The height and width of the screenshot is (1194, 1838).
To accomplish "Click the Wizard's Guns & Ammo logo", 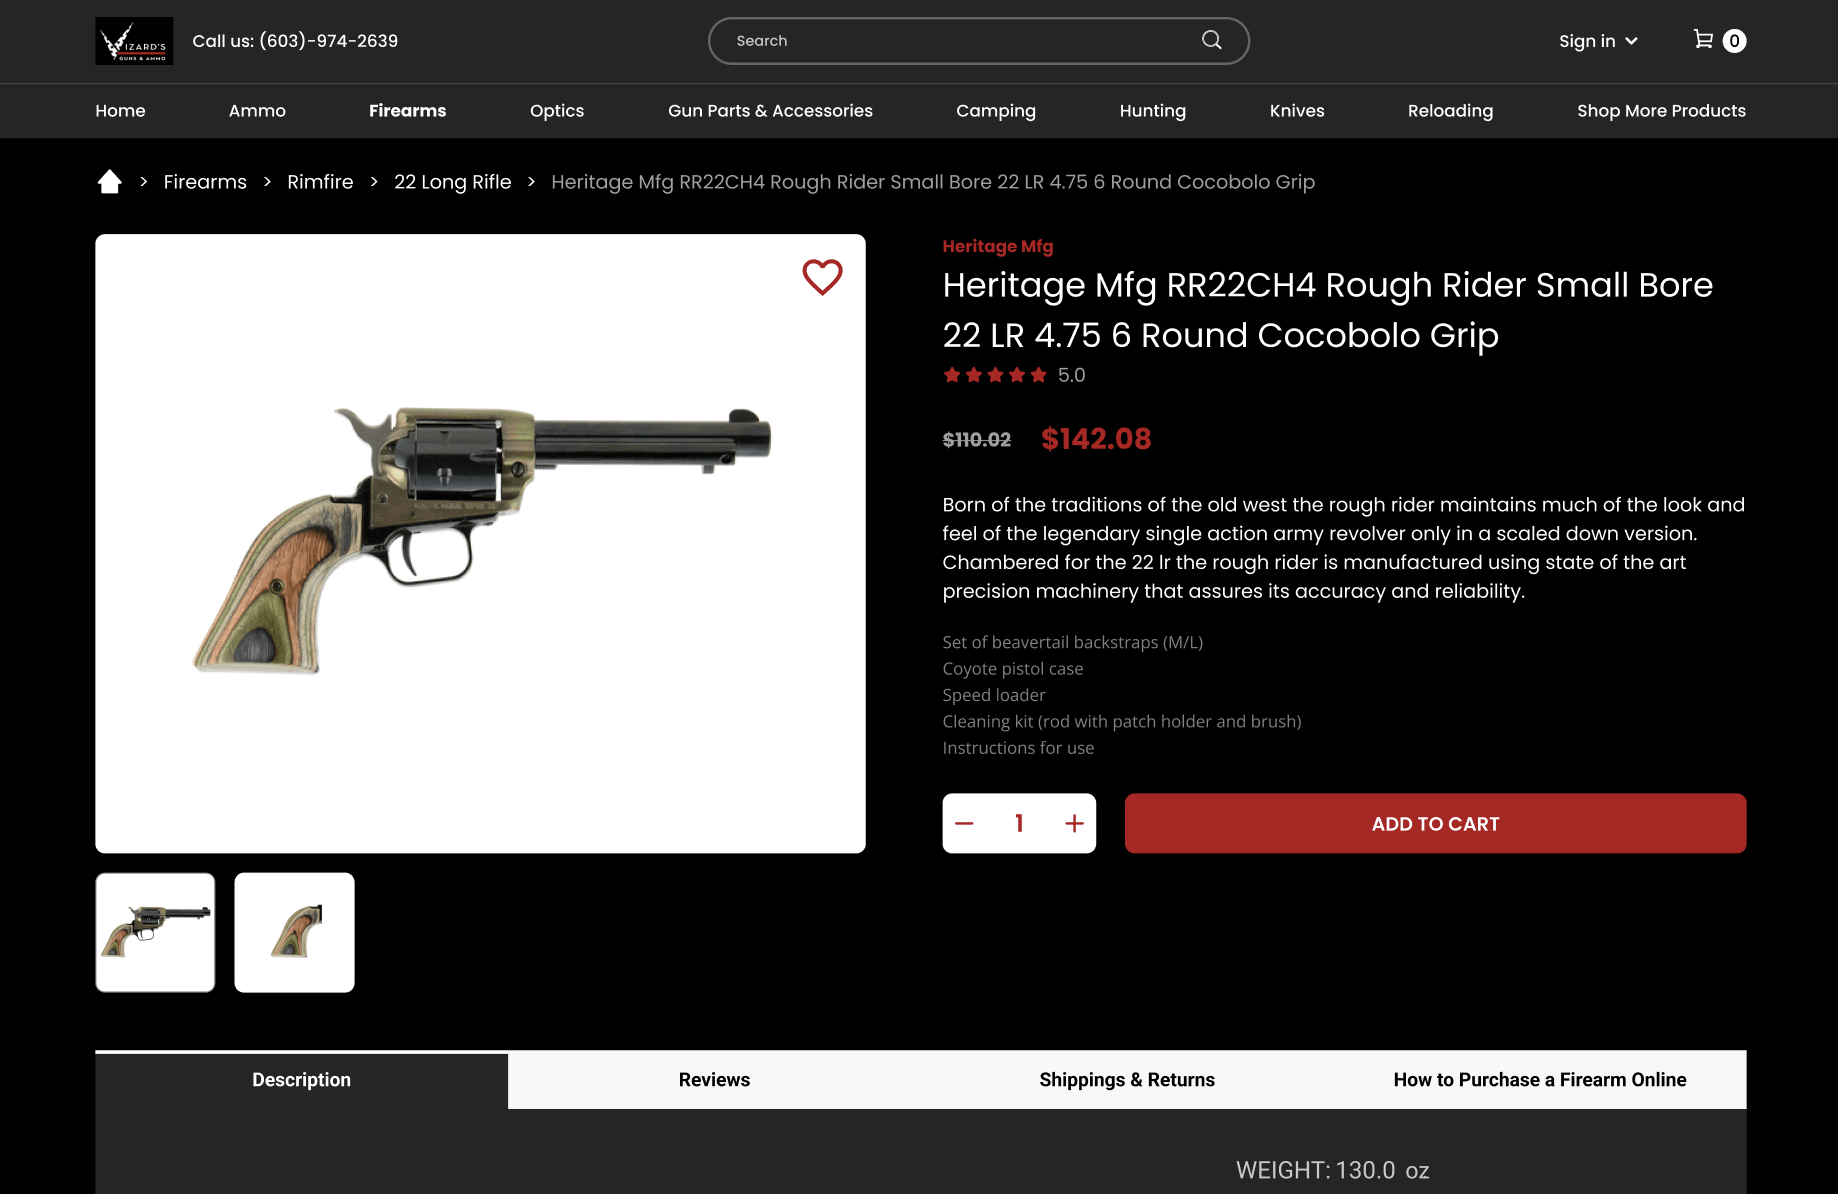I will [134, 41].
